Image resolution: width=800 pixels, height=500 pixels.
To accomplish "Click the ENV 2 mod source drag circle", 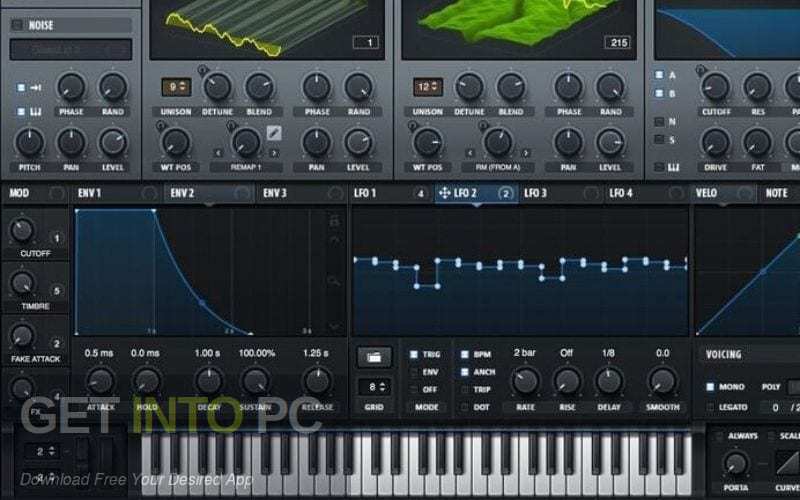I will 242,193.
